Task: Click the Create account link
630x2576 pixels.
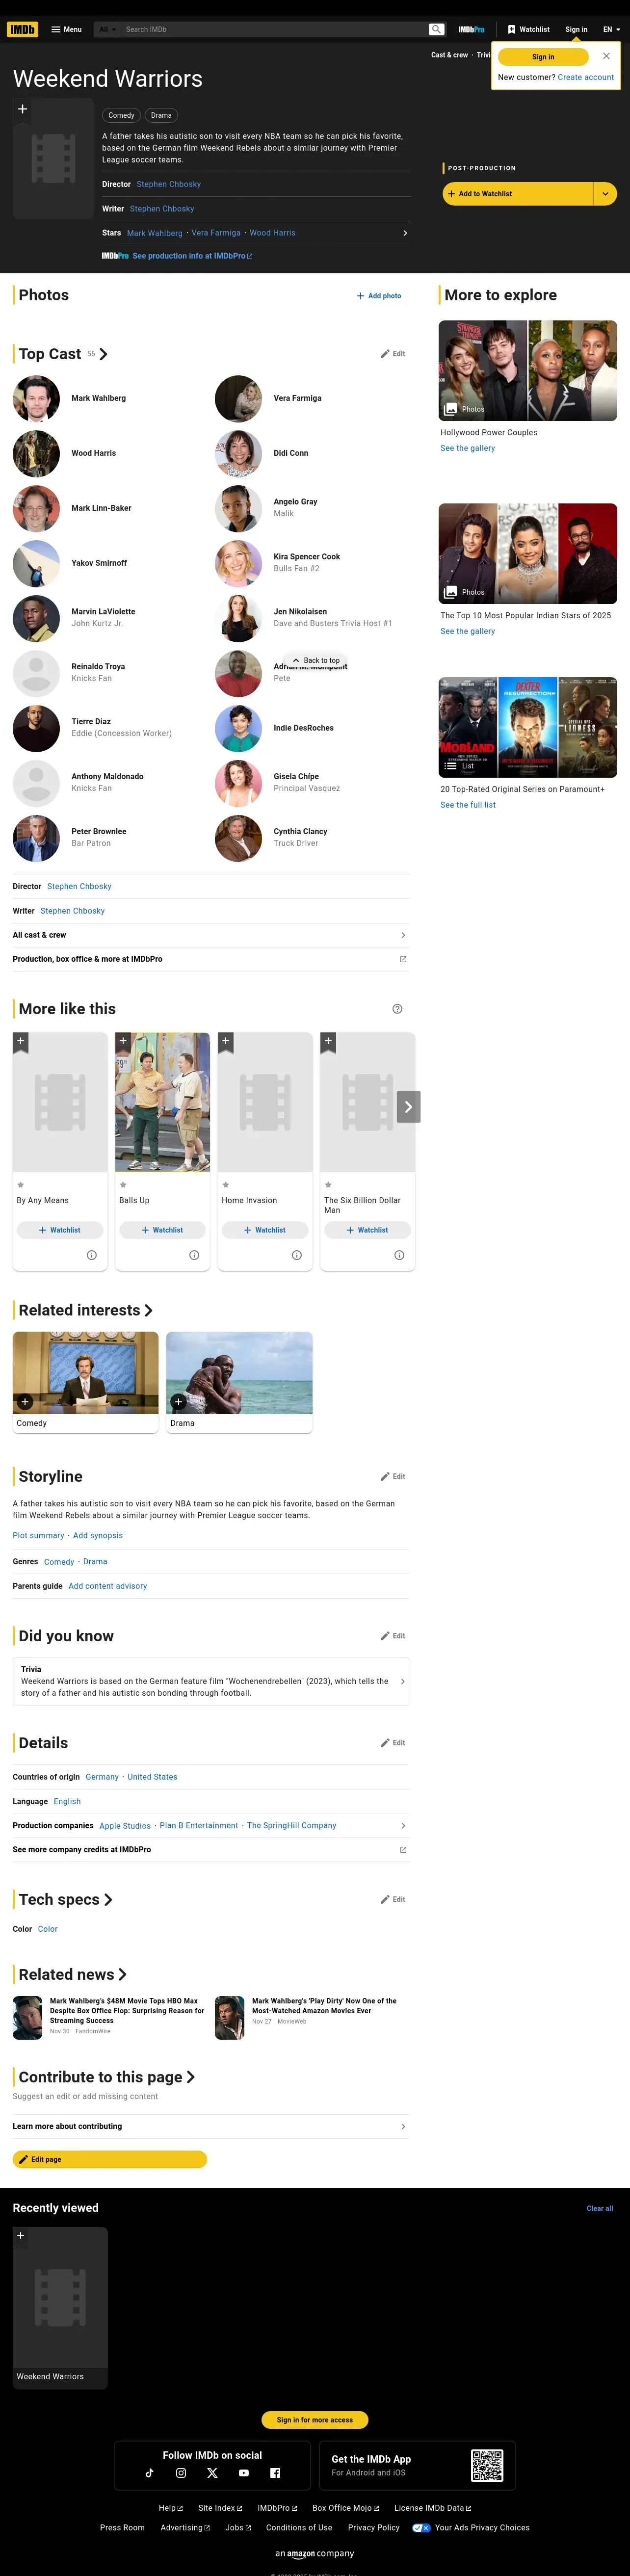Action: [586, 77]
